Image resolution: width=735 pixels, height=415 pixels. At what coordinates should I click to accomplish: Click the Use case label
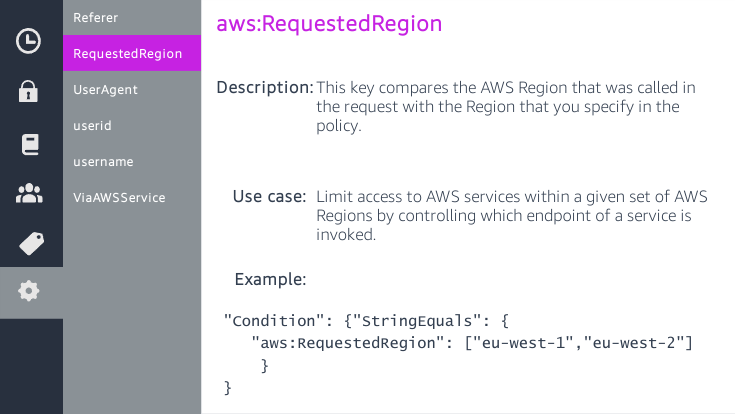pyautogui.click(x=269, y=196)
